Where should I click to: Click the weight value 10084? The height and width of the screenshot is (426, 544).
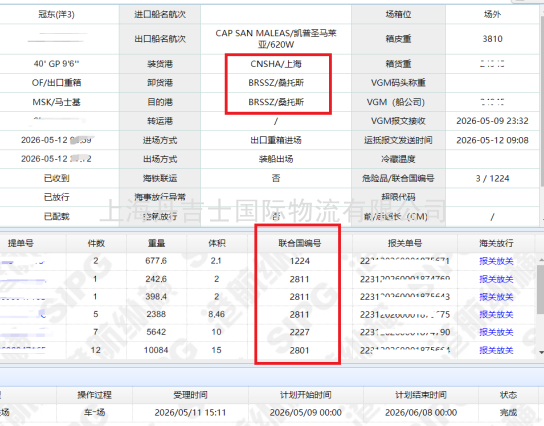coord(156,350)
